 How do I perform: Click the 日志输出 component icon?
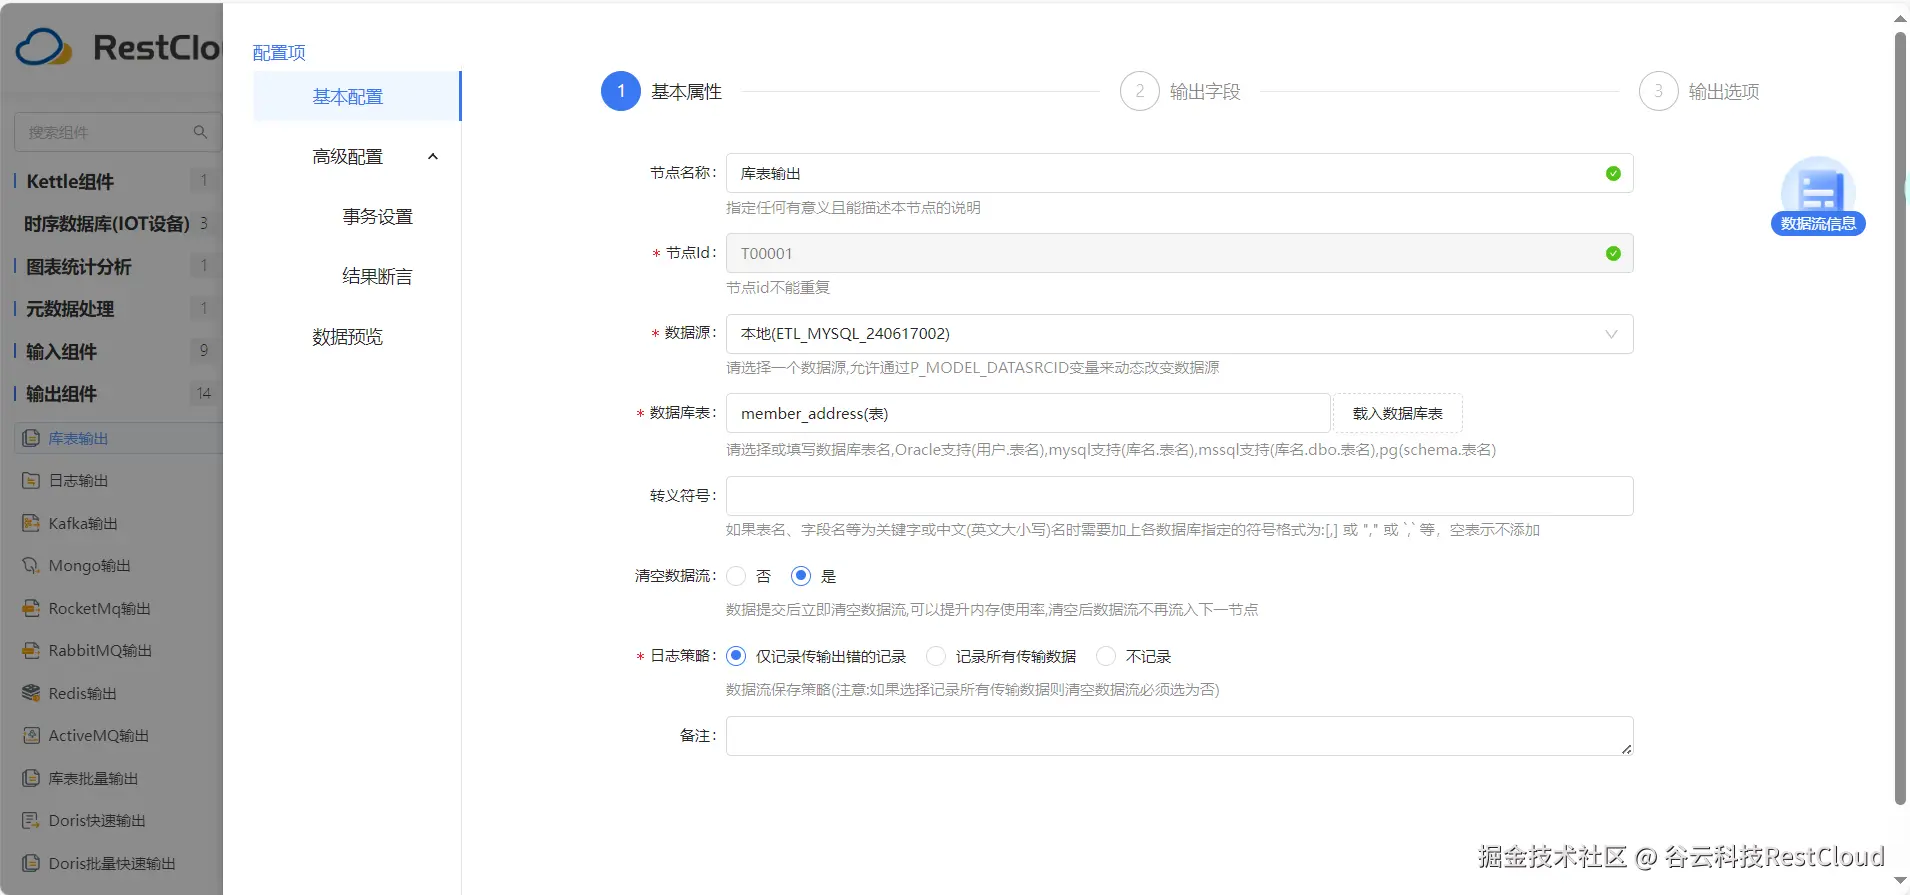pyautogui.click(x=31, y=481)
